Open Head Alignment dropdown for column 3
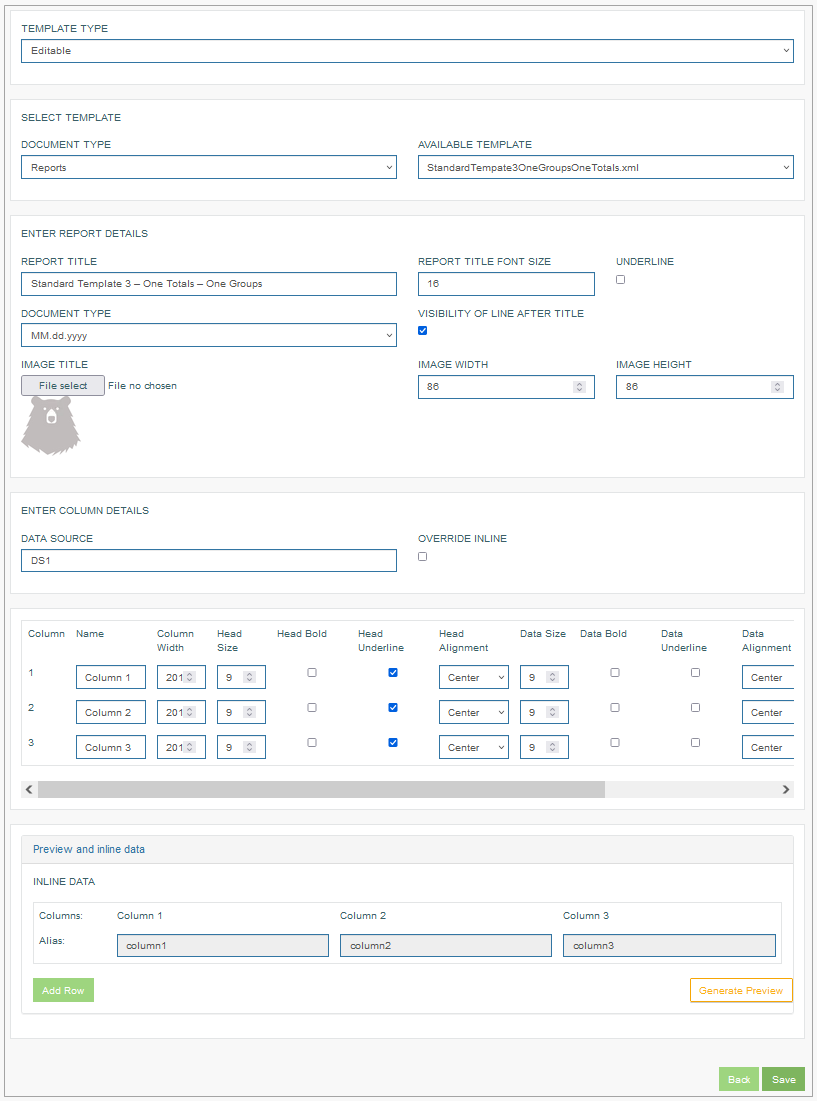Screen dimensions: 817x1101 pos(474,748)
